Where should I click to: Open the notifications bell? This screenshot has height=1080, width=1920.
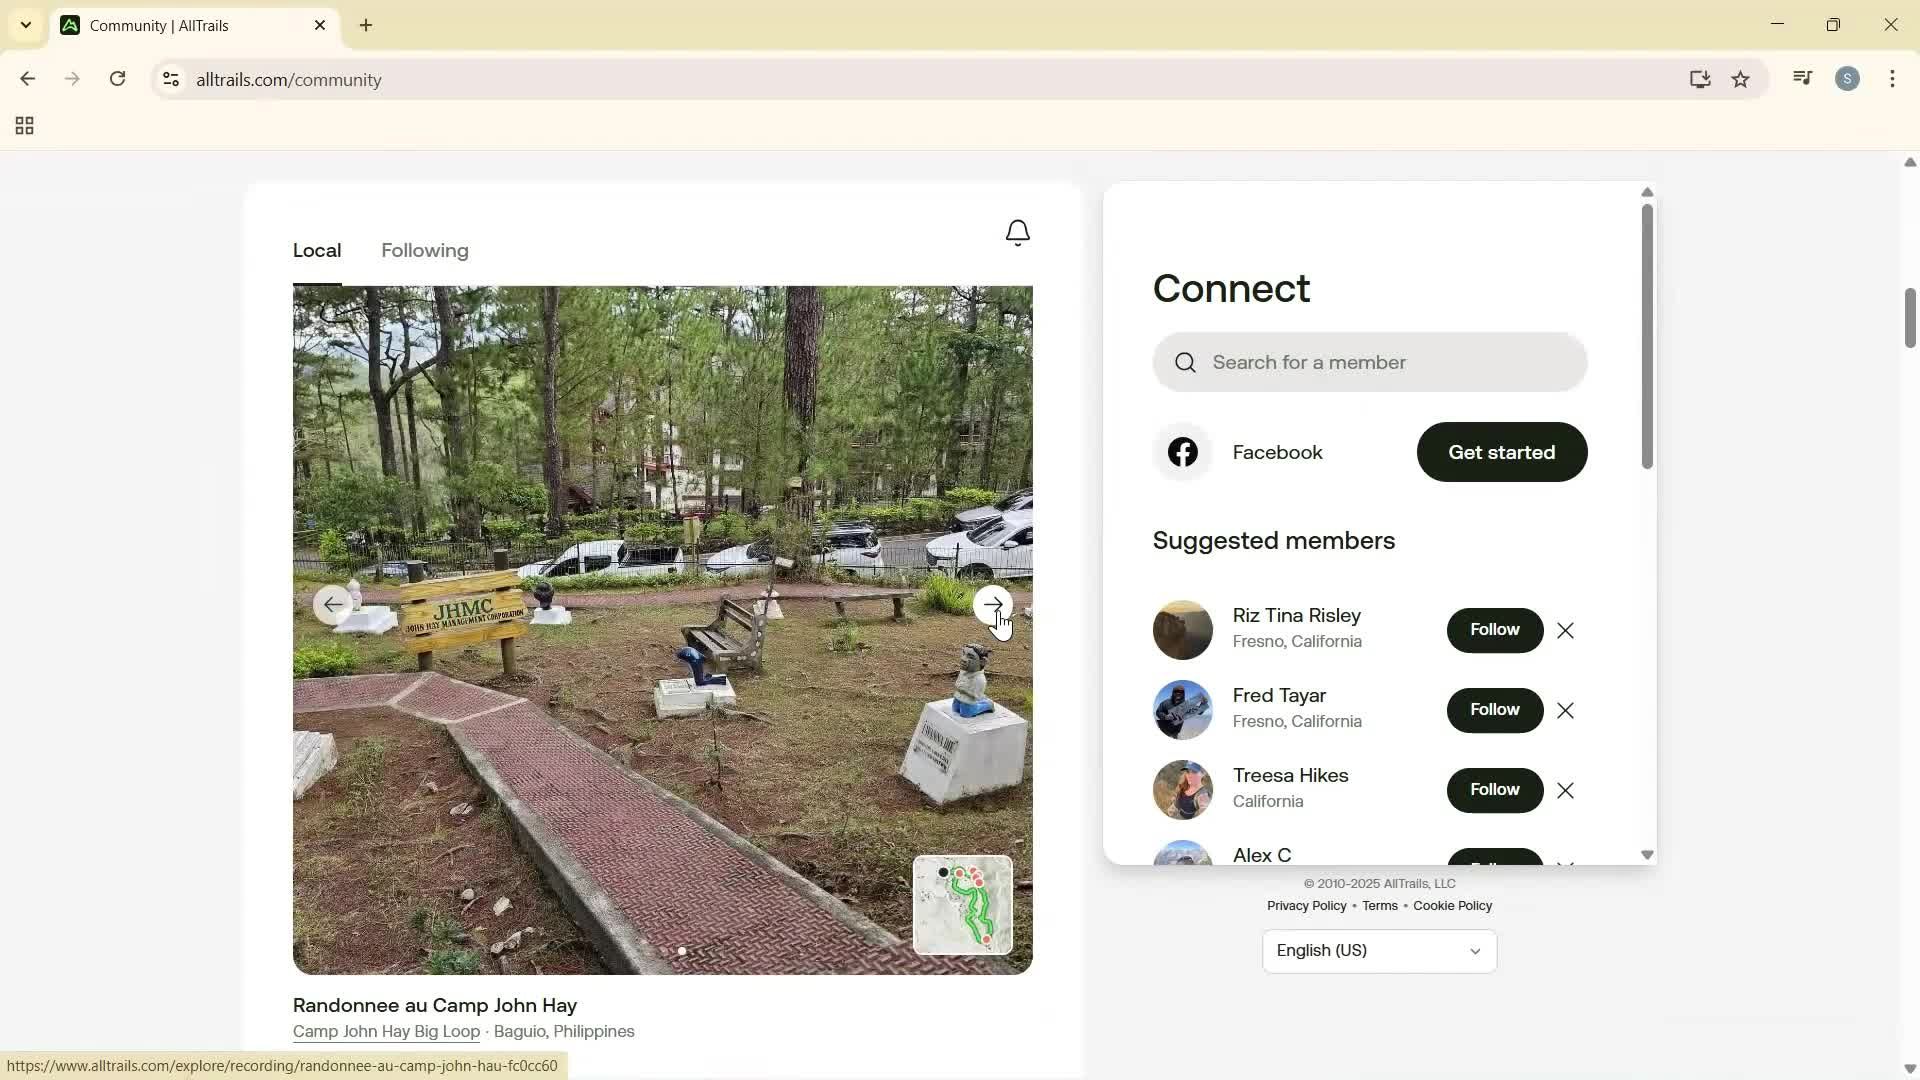1017,232
